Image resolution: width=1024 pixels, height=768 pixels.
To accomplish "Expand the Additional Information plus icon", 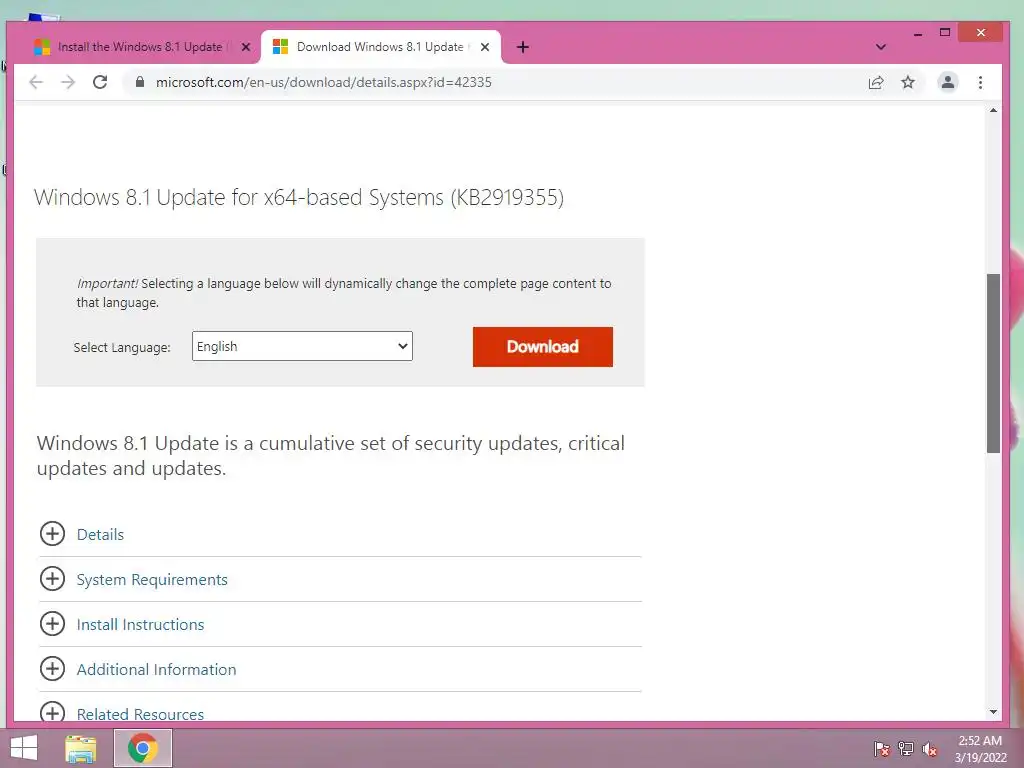I will click(52, 669).
